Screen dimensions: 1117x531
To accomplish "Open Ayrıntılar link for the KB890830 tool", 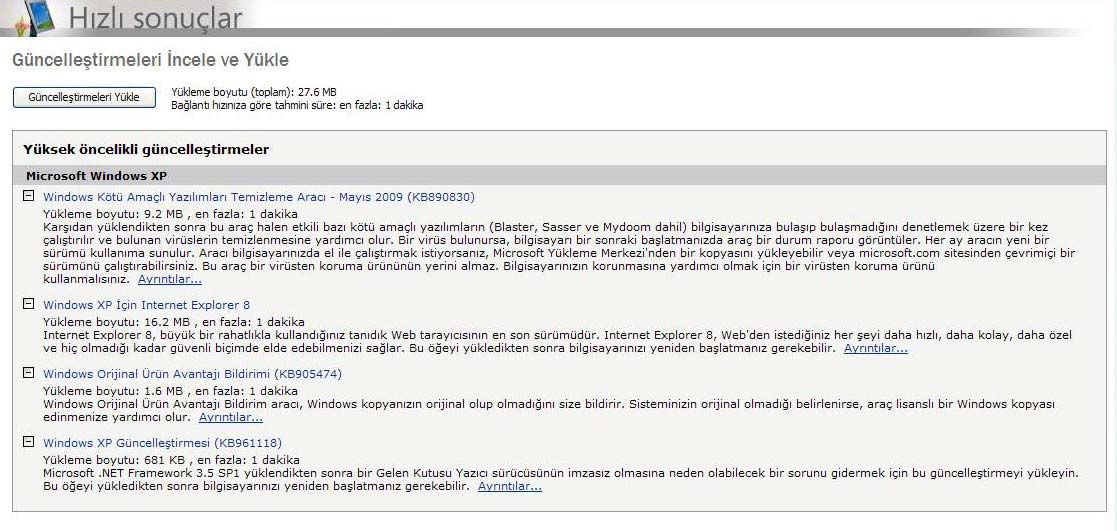I will (x=170, y=279).
